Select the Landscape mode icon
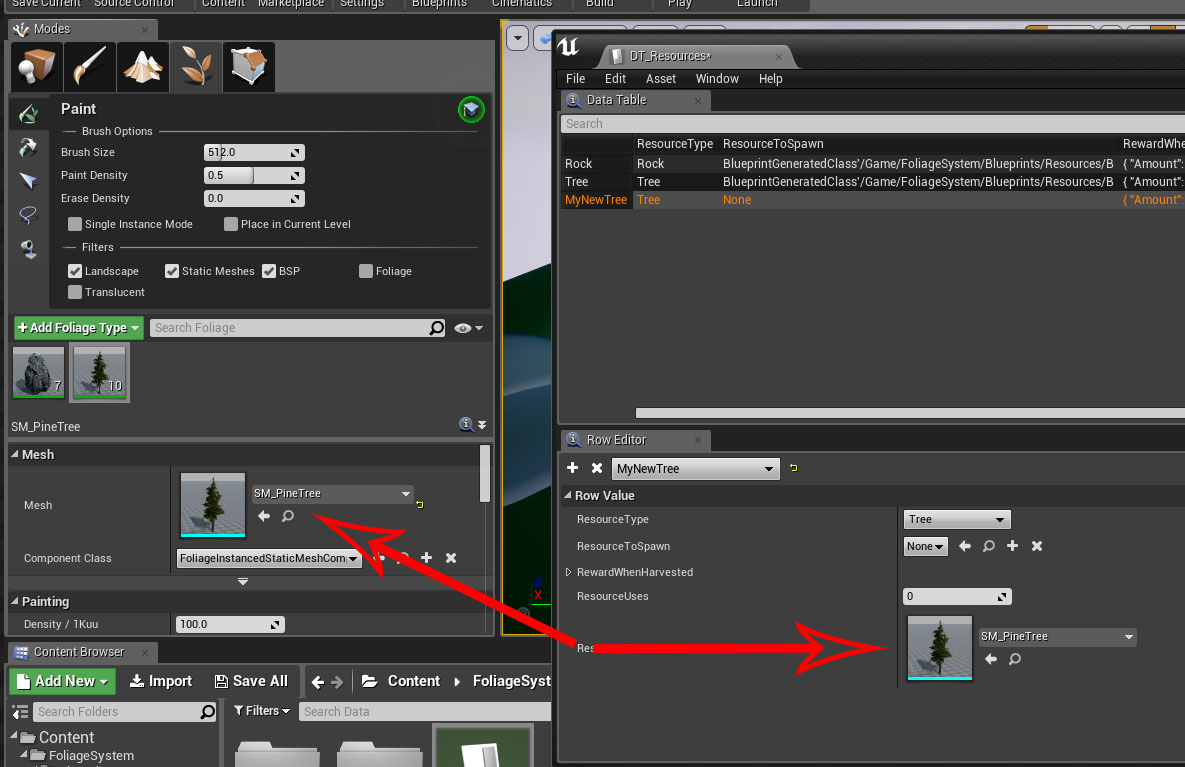 tap(142, 68)
